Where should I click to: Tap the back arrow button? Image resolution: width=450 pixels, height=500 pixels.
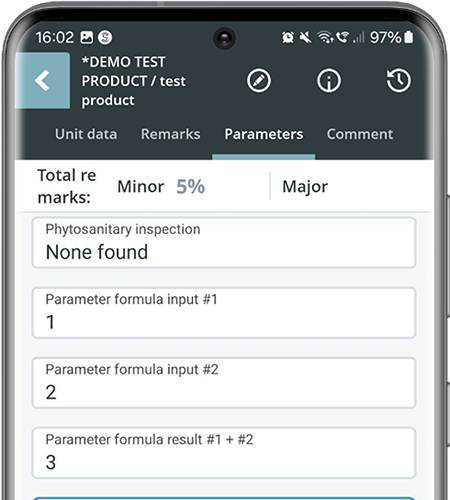pos(43,80)
